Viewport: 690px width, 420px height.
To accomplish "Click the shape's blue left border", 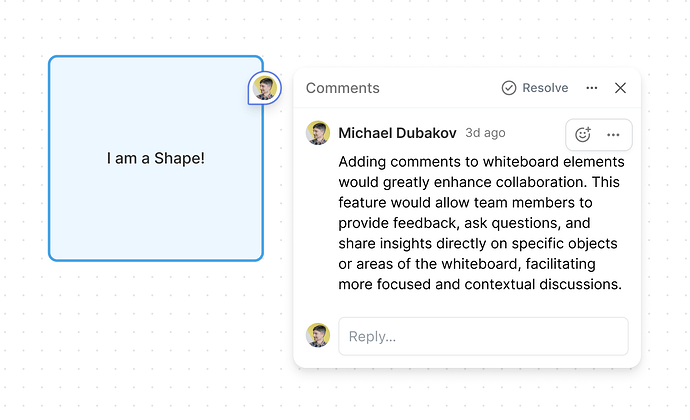I will (49, 158).
